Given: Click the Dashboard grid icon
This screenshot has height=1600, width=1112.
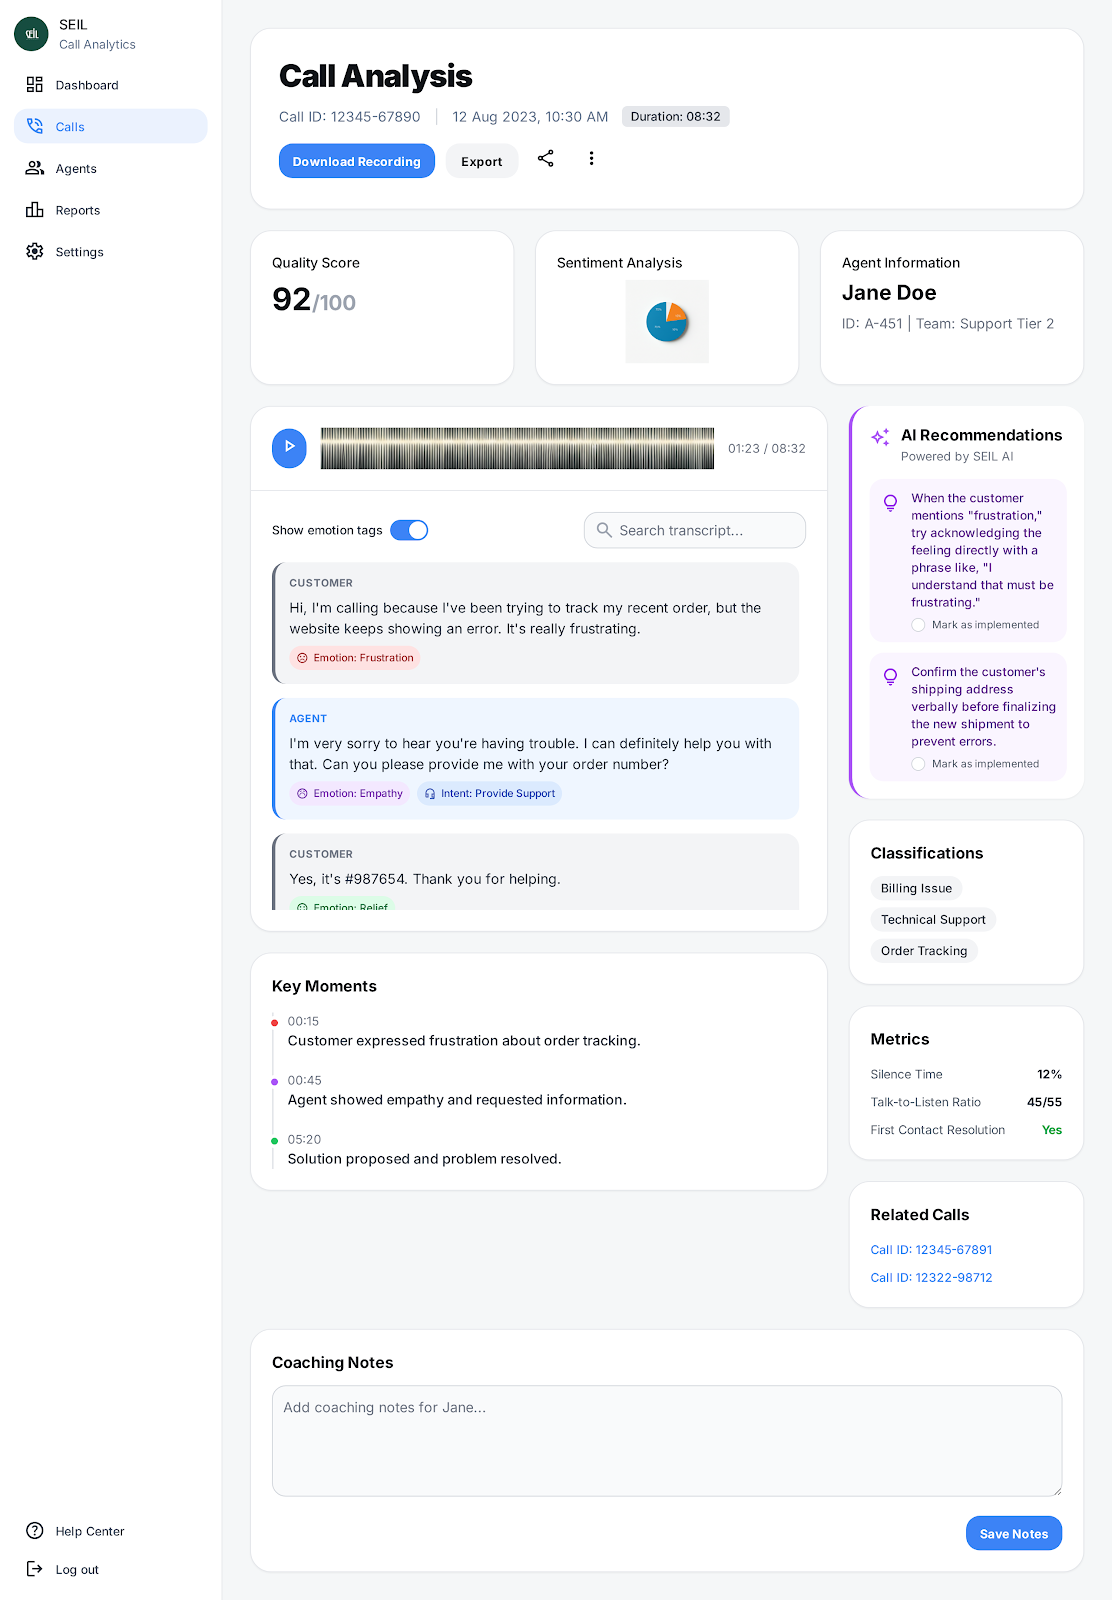Looking at the screenshot, I should pos(35,85).
